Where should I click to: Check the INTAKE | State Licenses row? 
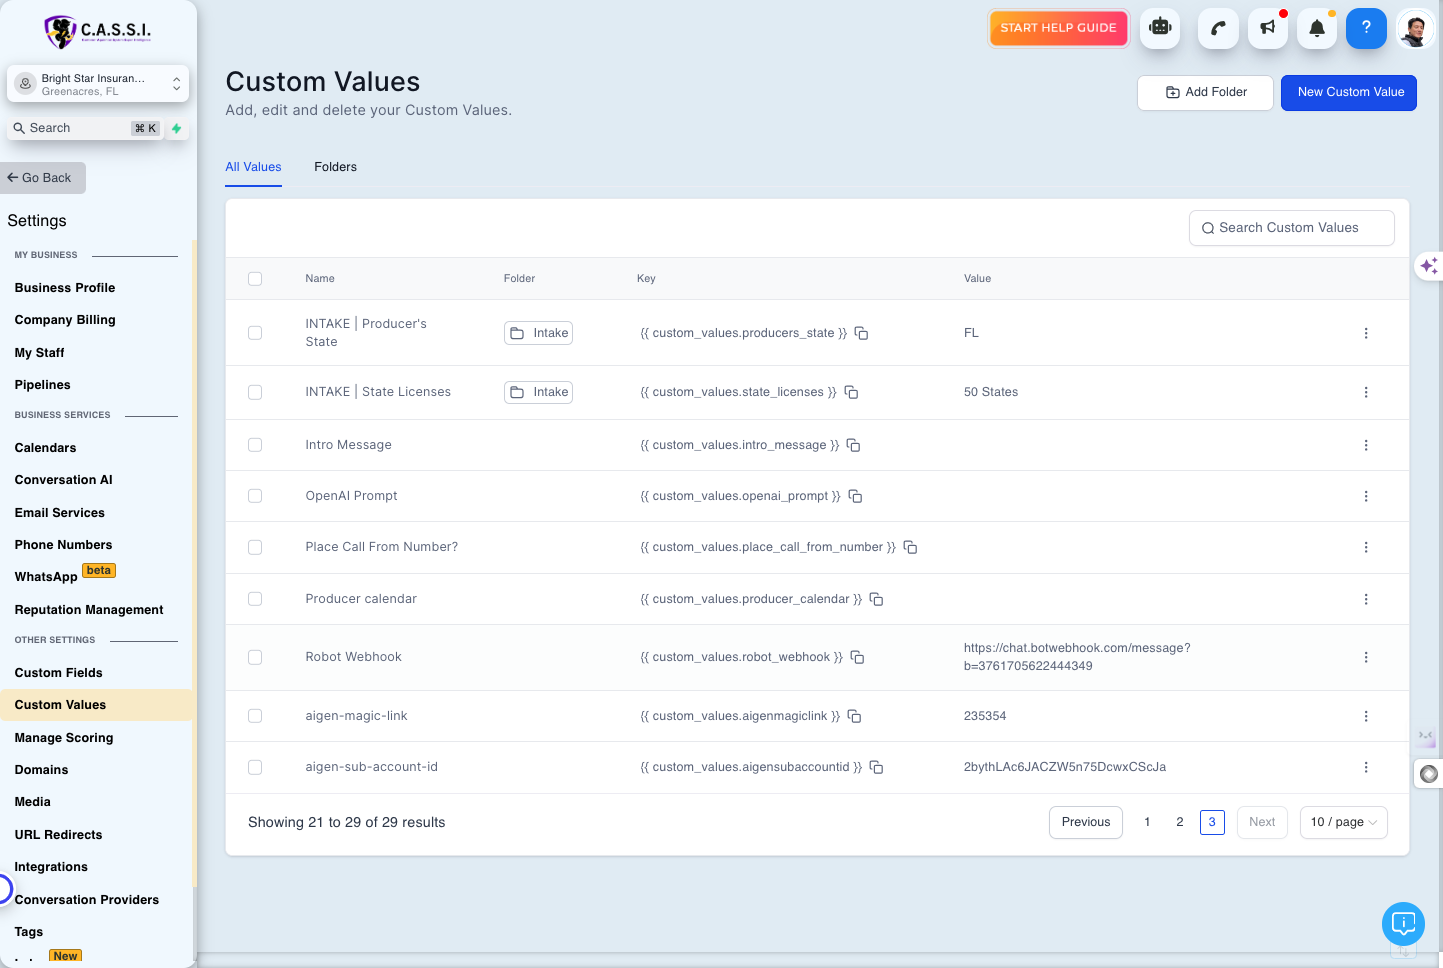pyautogui.click(x=255, y=392)
